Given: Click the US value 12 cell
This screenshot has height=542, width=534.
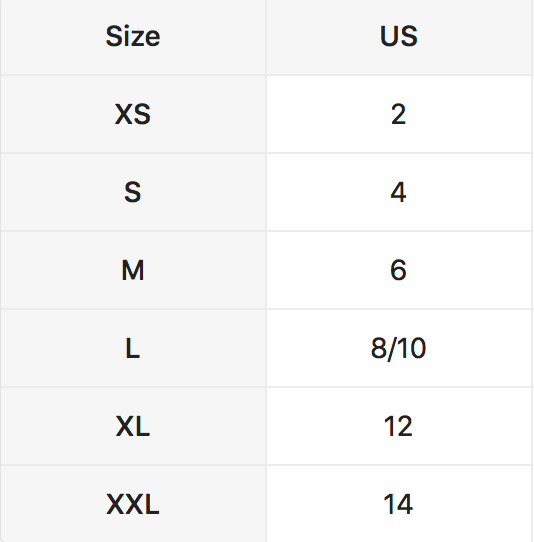Looking at the screenshot, I should (x=399, y=426).
